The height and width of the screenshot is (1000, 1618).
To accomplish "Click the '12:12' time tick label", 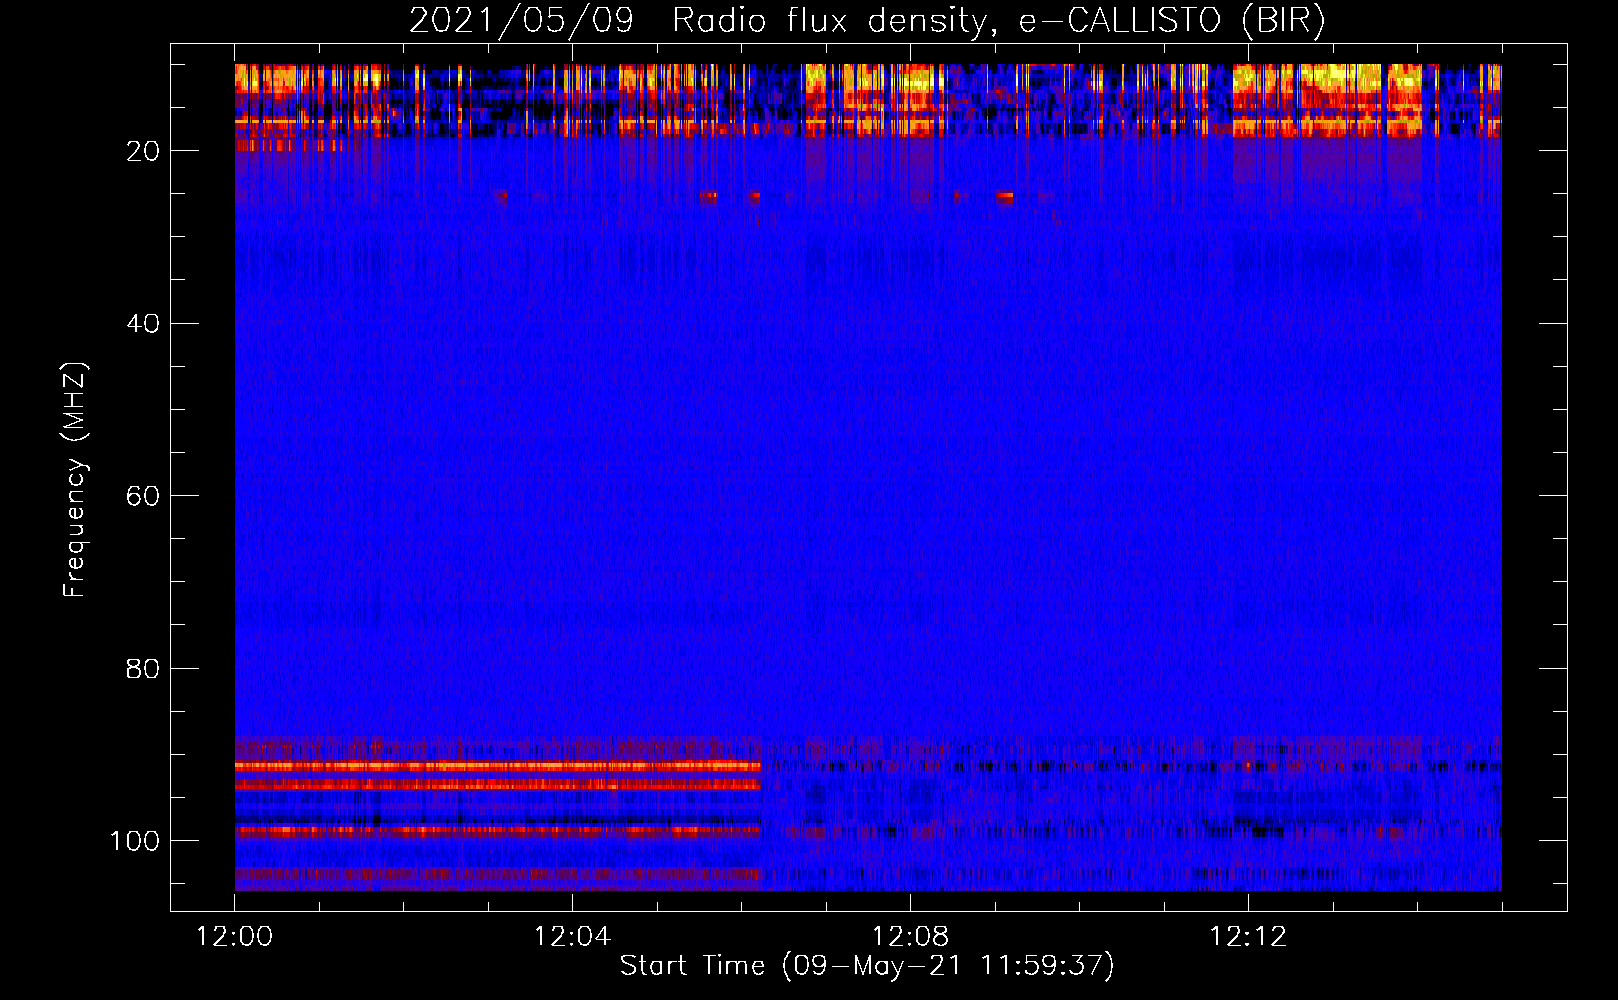I will point(1248,937).
